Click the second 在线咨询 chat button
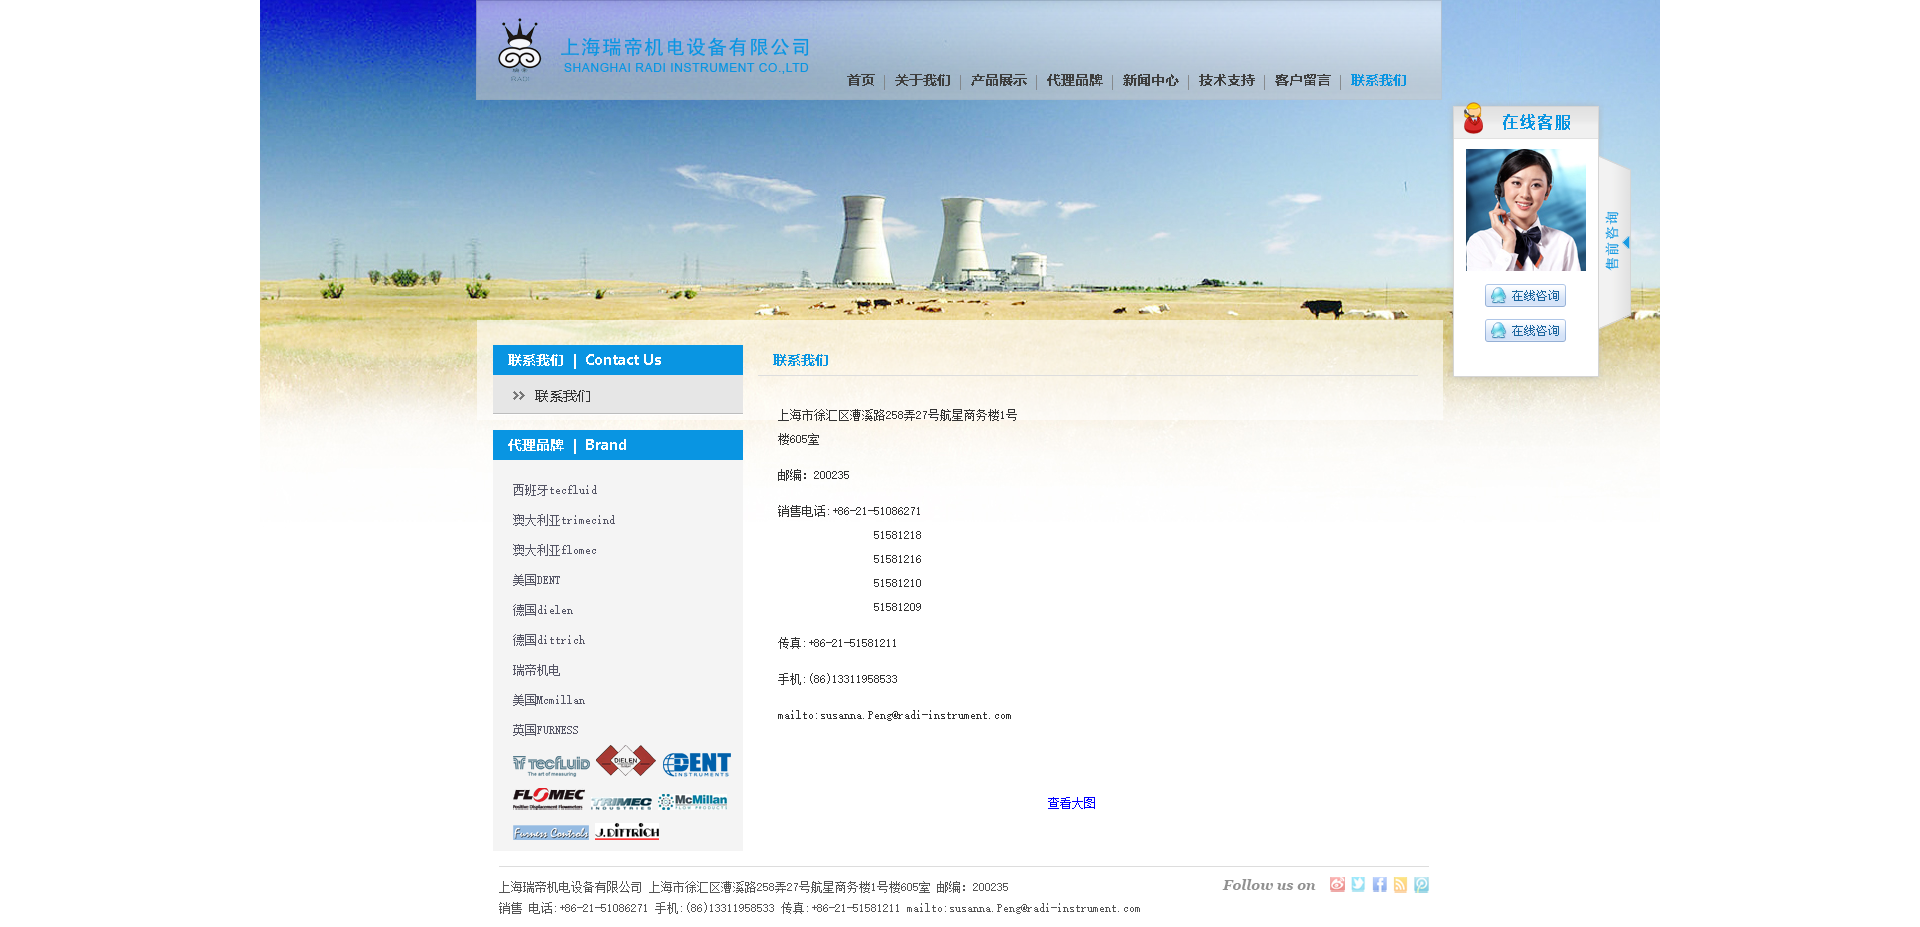Viewport: 1920px width, 927px height. pos(1525,331)
